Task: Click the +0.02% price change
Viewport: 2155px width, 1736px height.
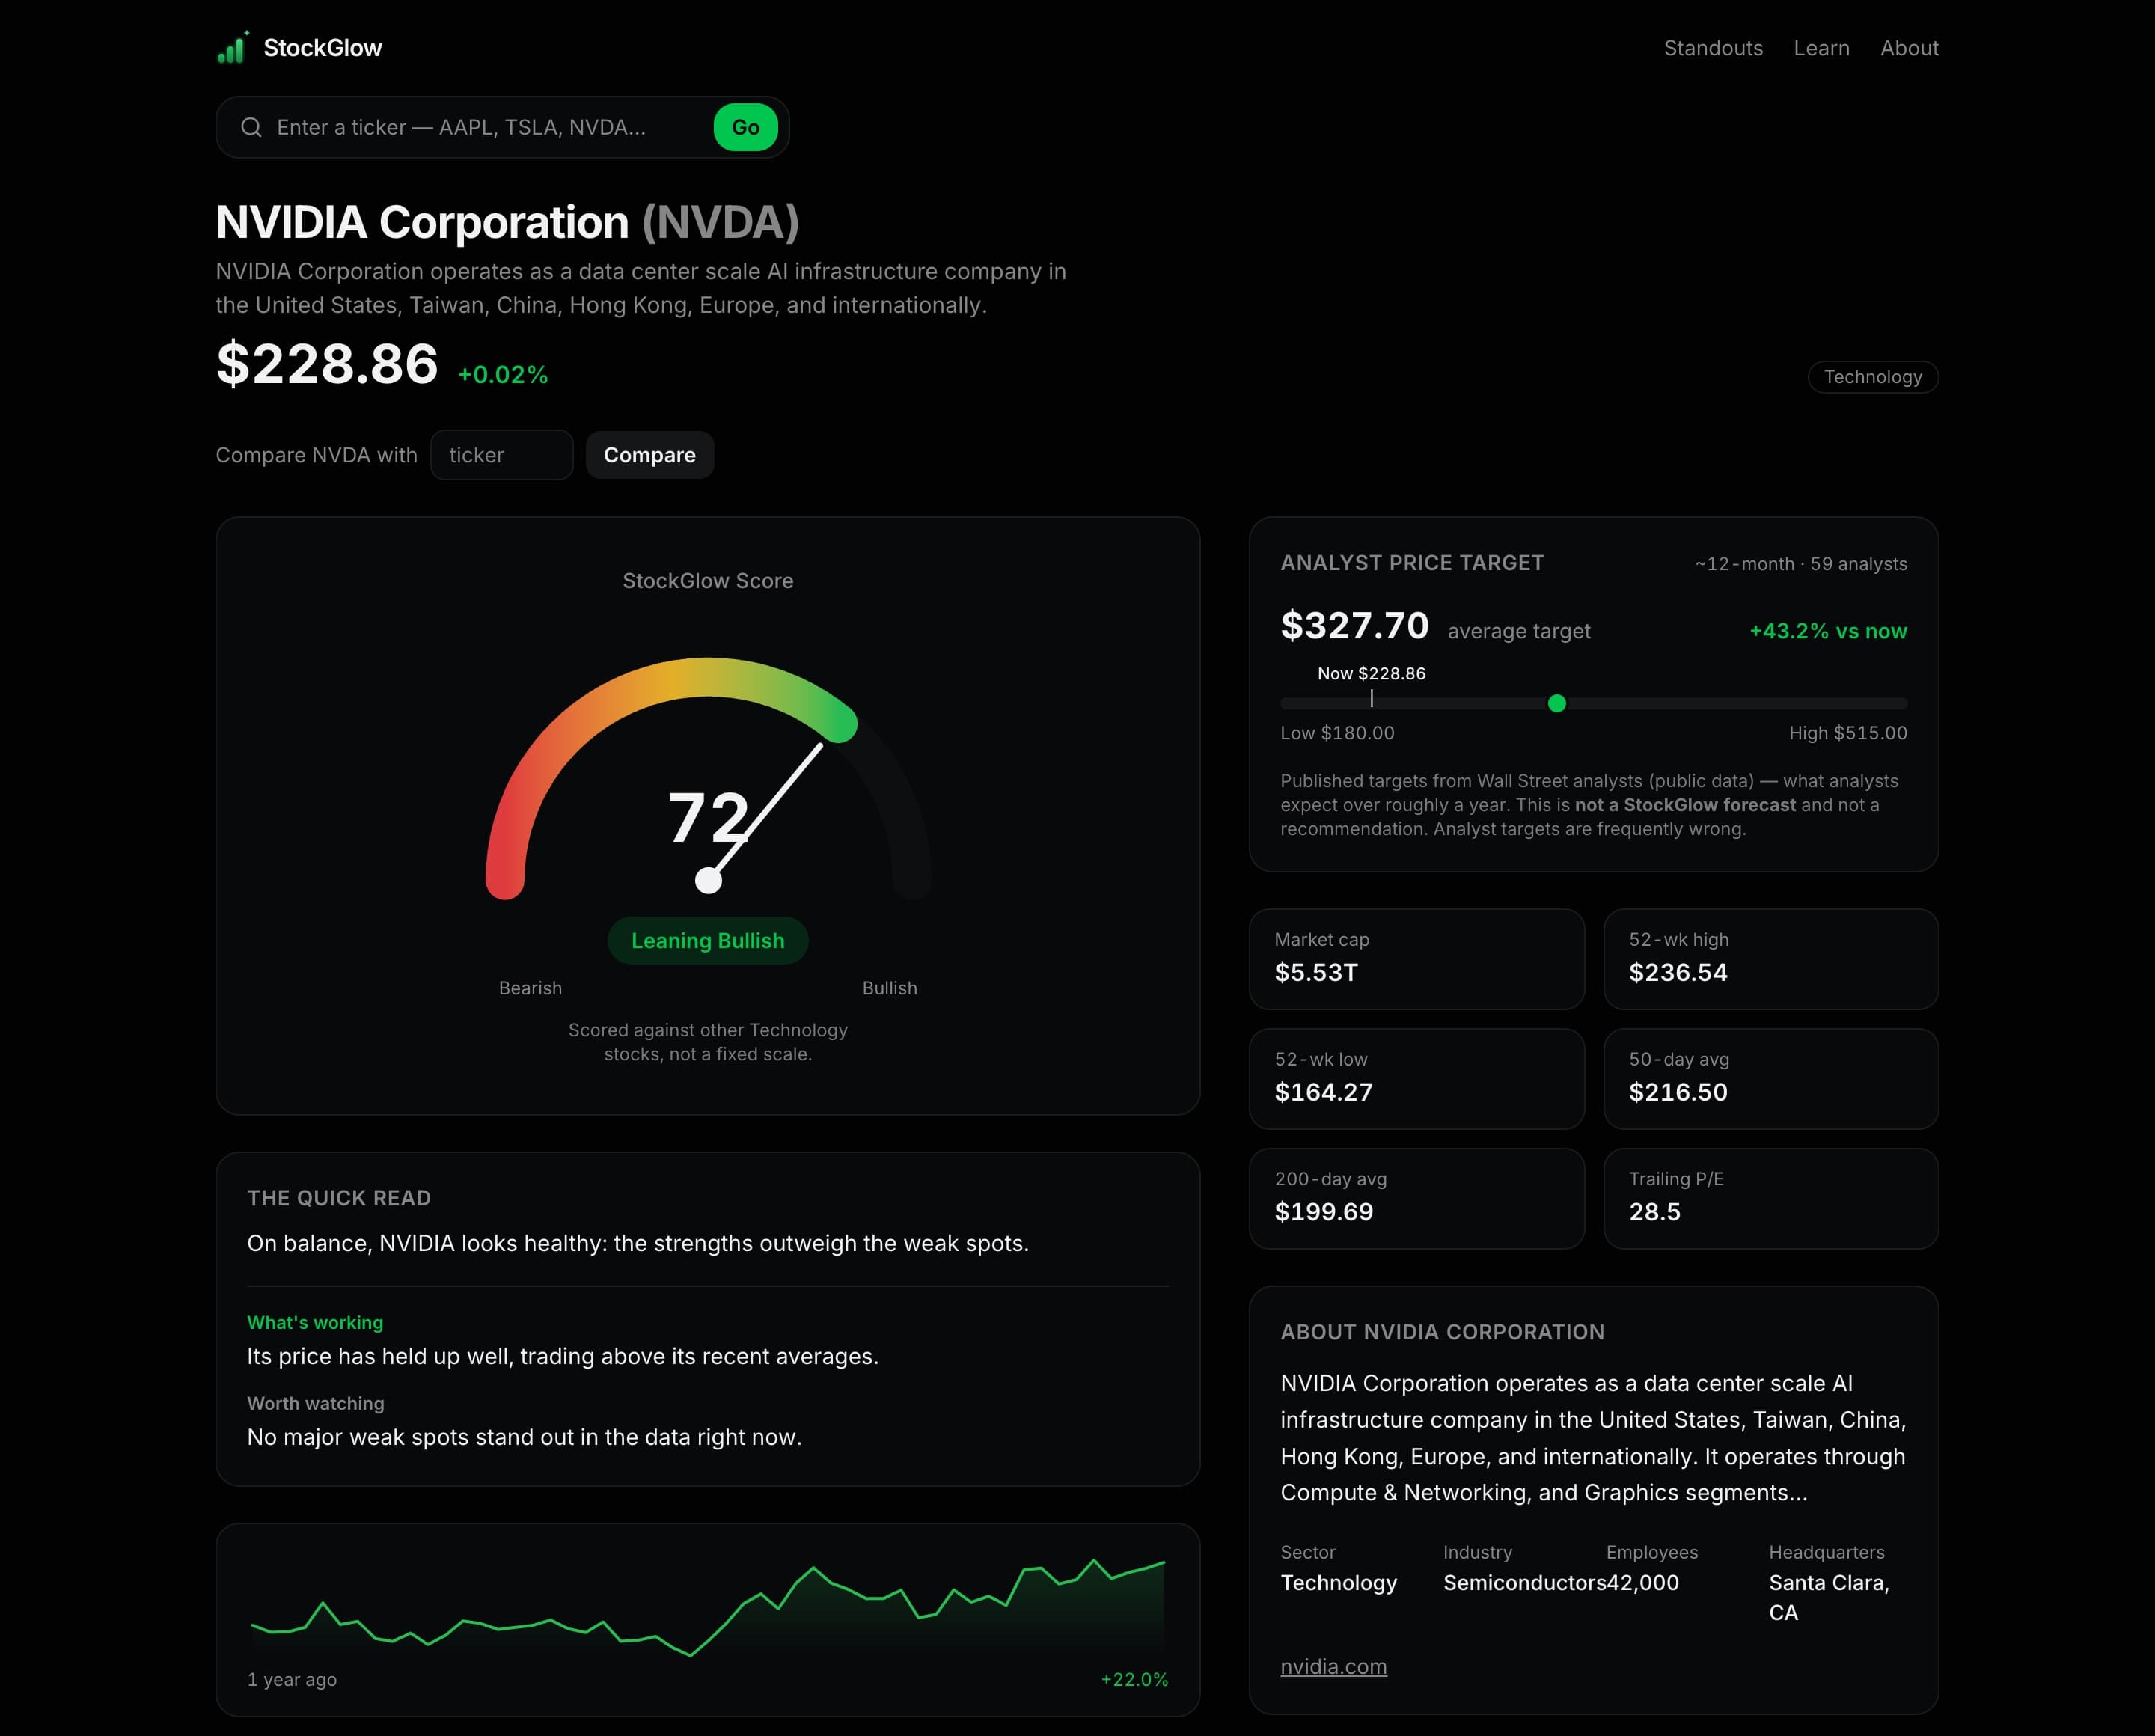Action: click(503, 375)
